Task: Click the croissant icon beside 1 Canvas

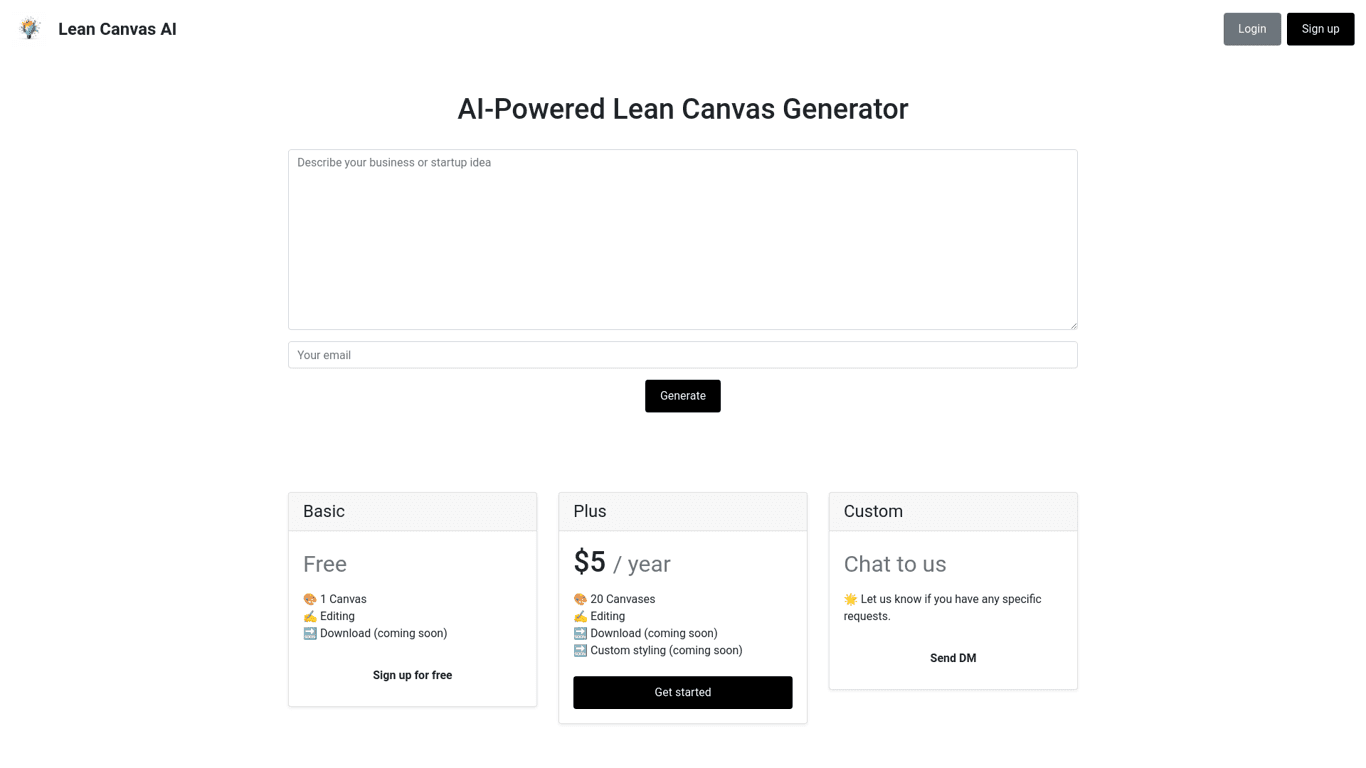Action: tap(309, 598)
